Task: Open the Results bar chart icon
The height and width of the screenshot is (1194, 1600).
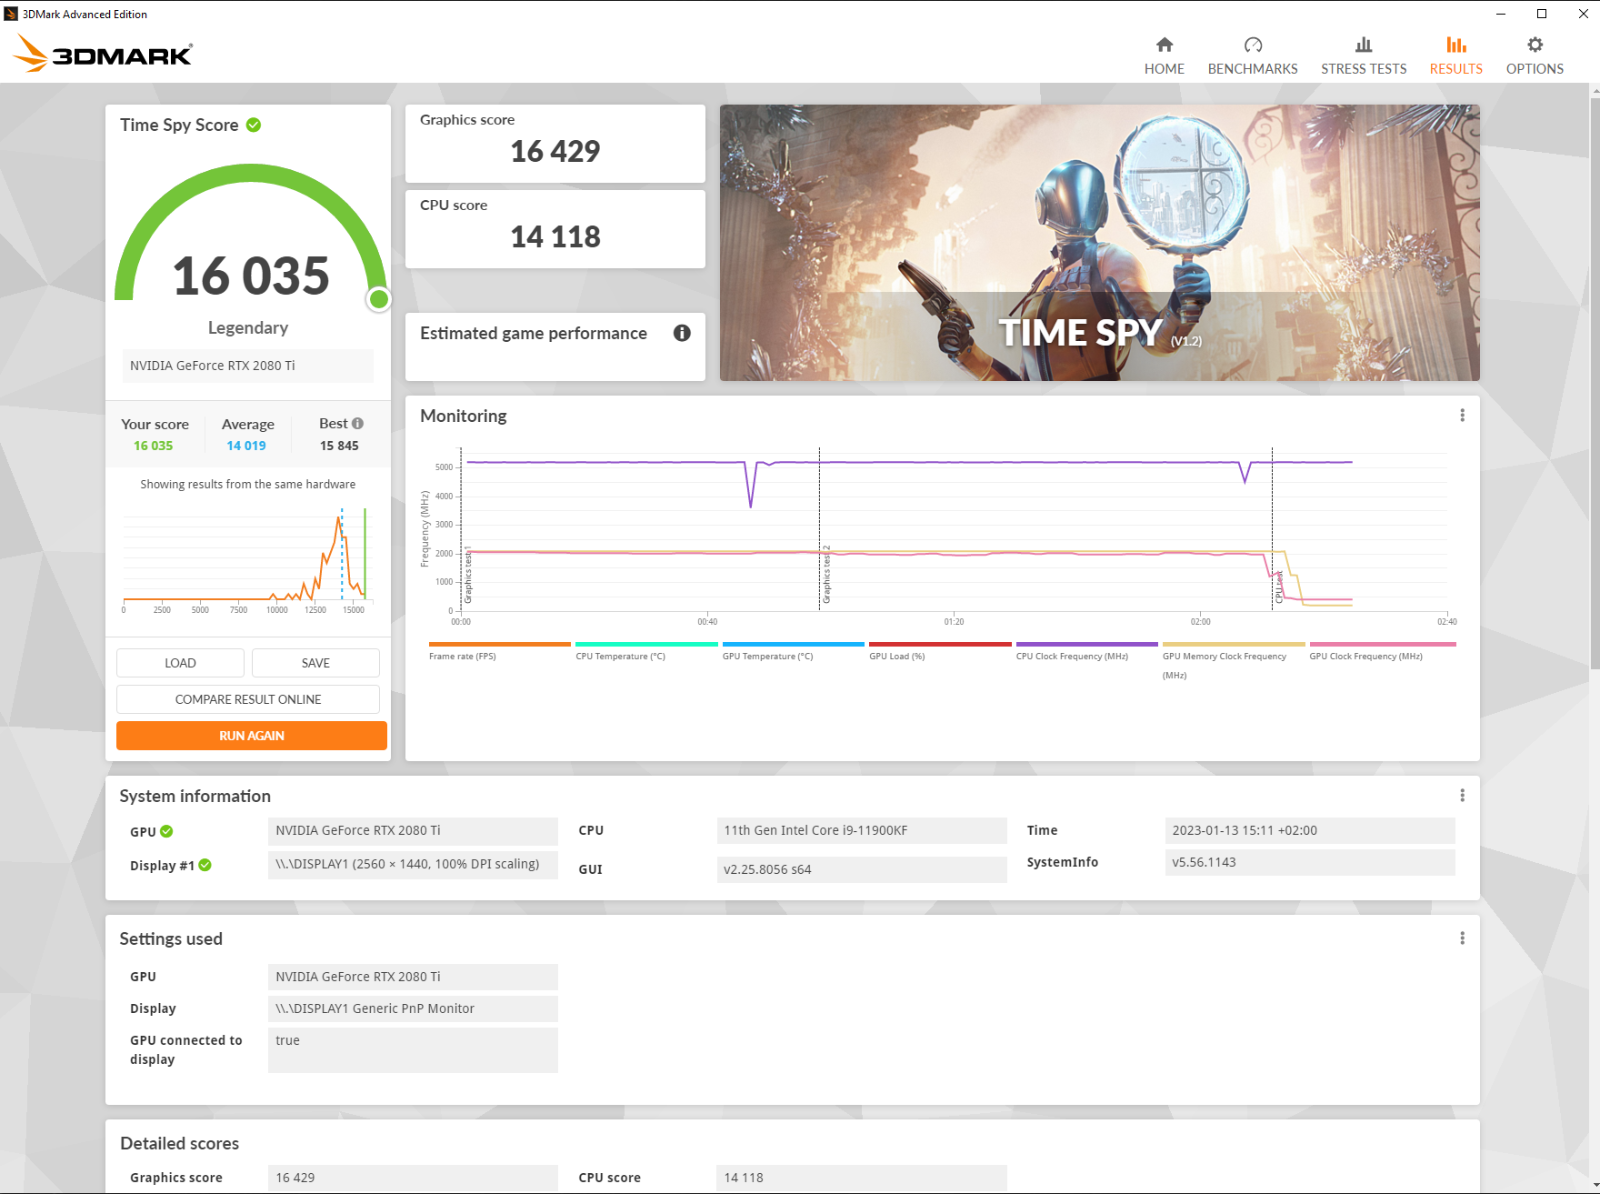Action: click(1456, 45)
